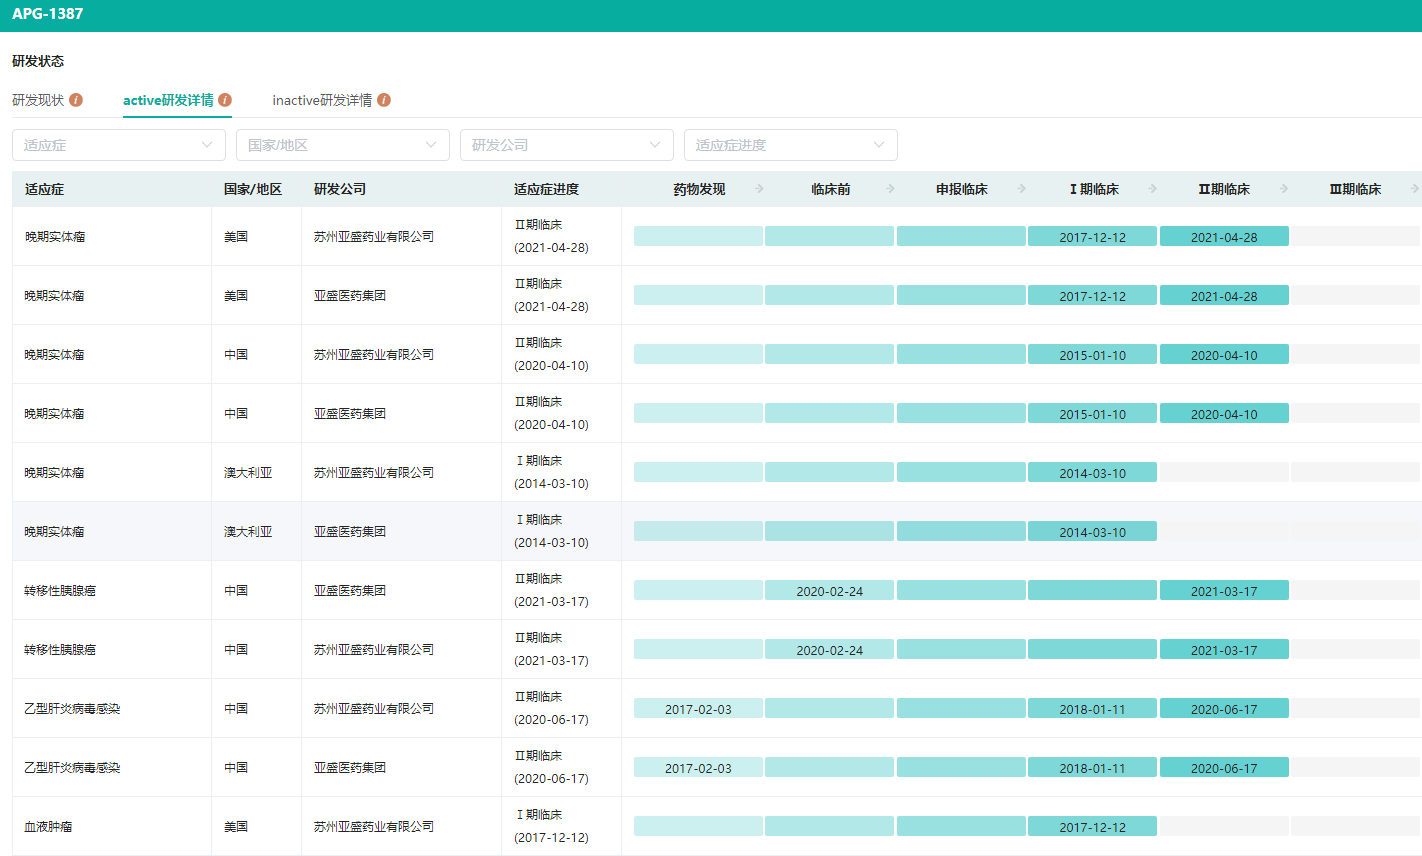1422x856 pixels.
Task: Switch to the inactive研发详情 tab
Action: [322, 100]
